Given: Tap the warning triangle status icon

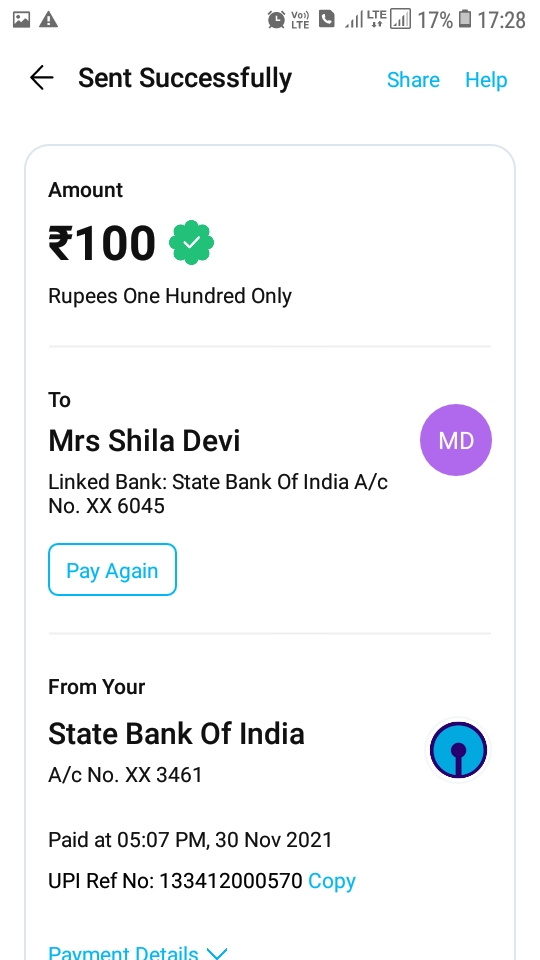Looking at the screenshot, I should (48, 20).
